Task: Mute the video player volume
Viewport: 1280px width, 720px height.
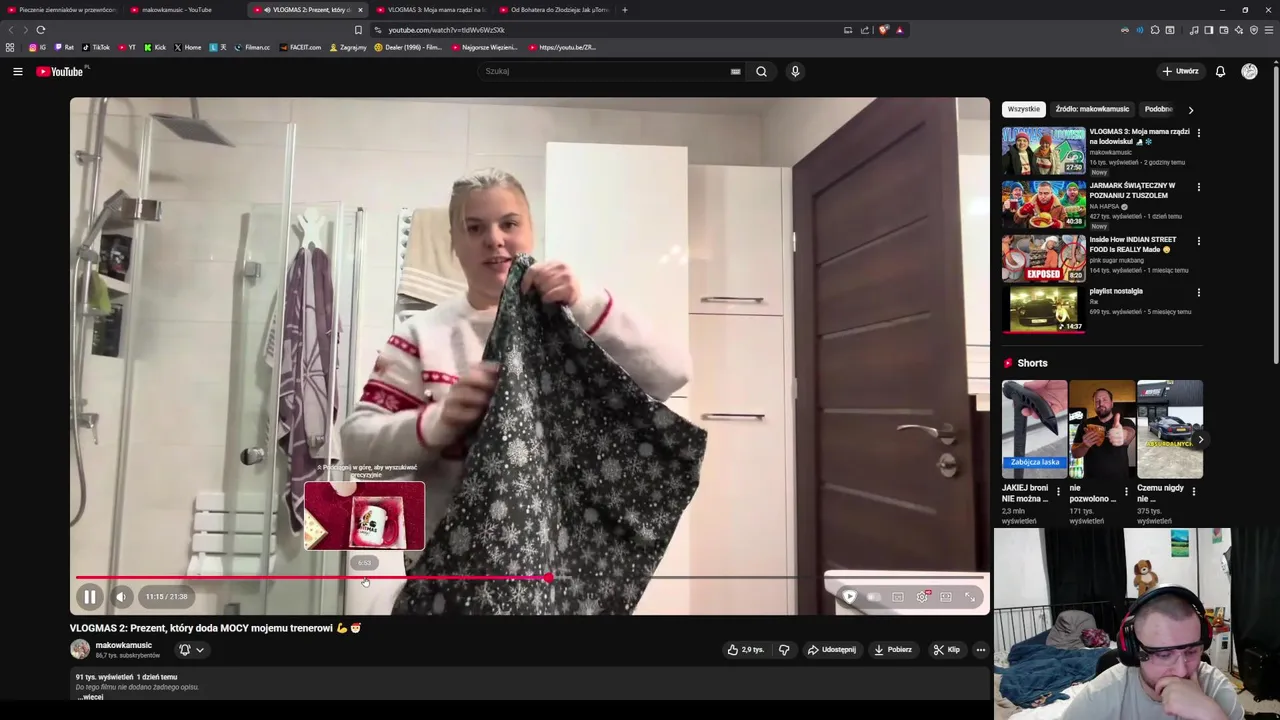Action: pos(121,597)
